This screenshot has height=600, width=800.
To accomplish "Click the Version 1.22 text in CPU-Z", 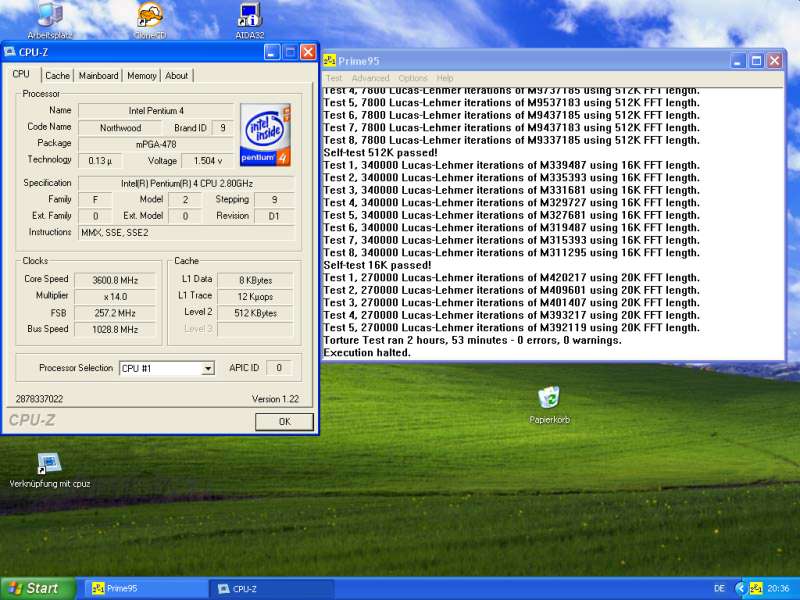I will tap(275, 399).
